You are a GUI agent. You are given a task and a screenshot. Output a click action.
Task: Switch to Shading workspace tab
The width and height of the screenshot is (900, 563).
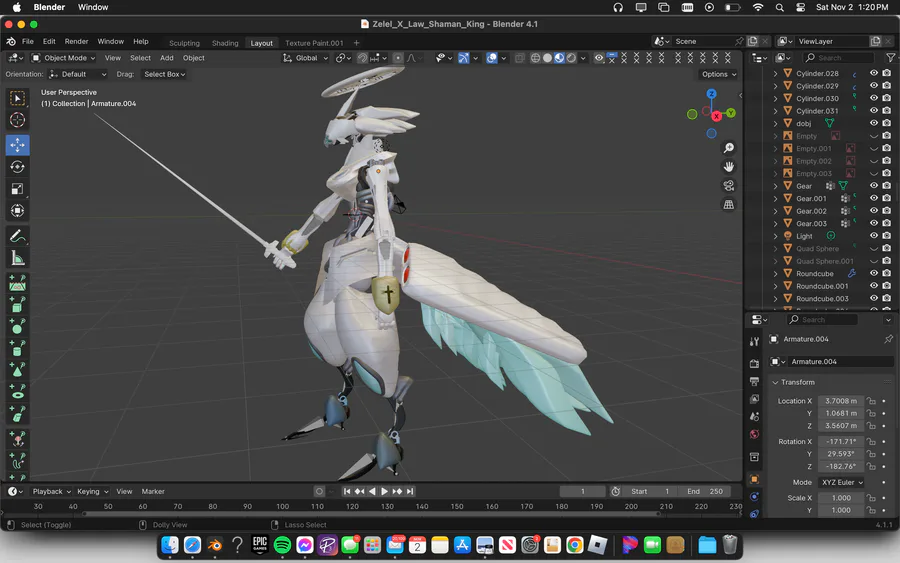[x=225, y=43]
